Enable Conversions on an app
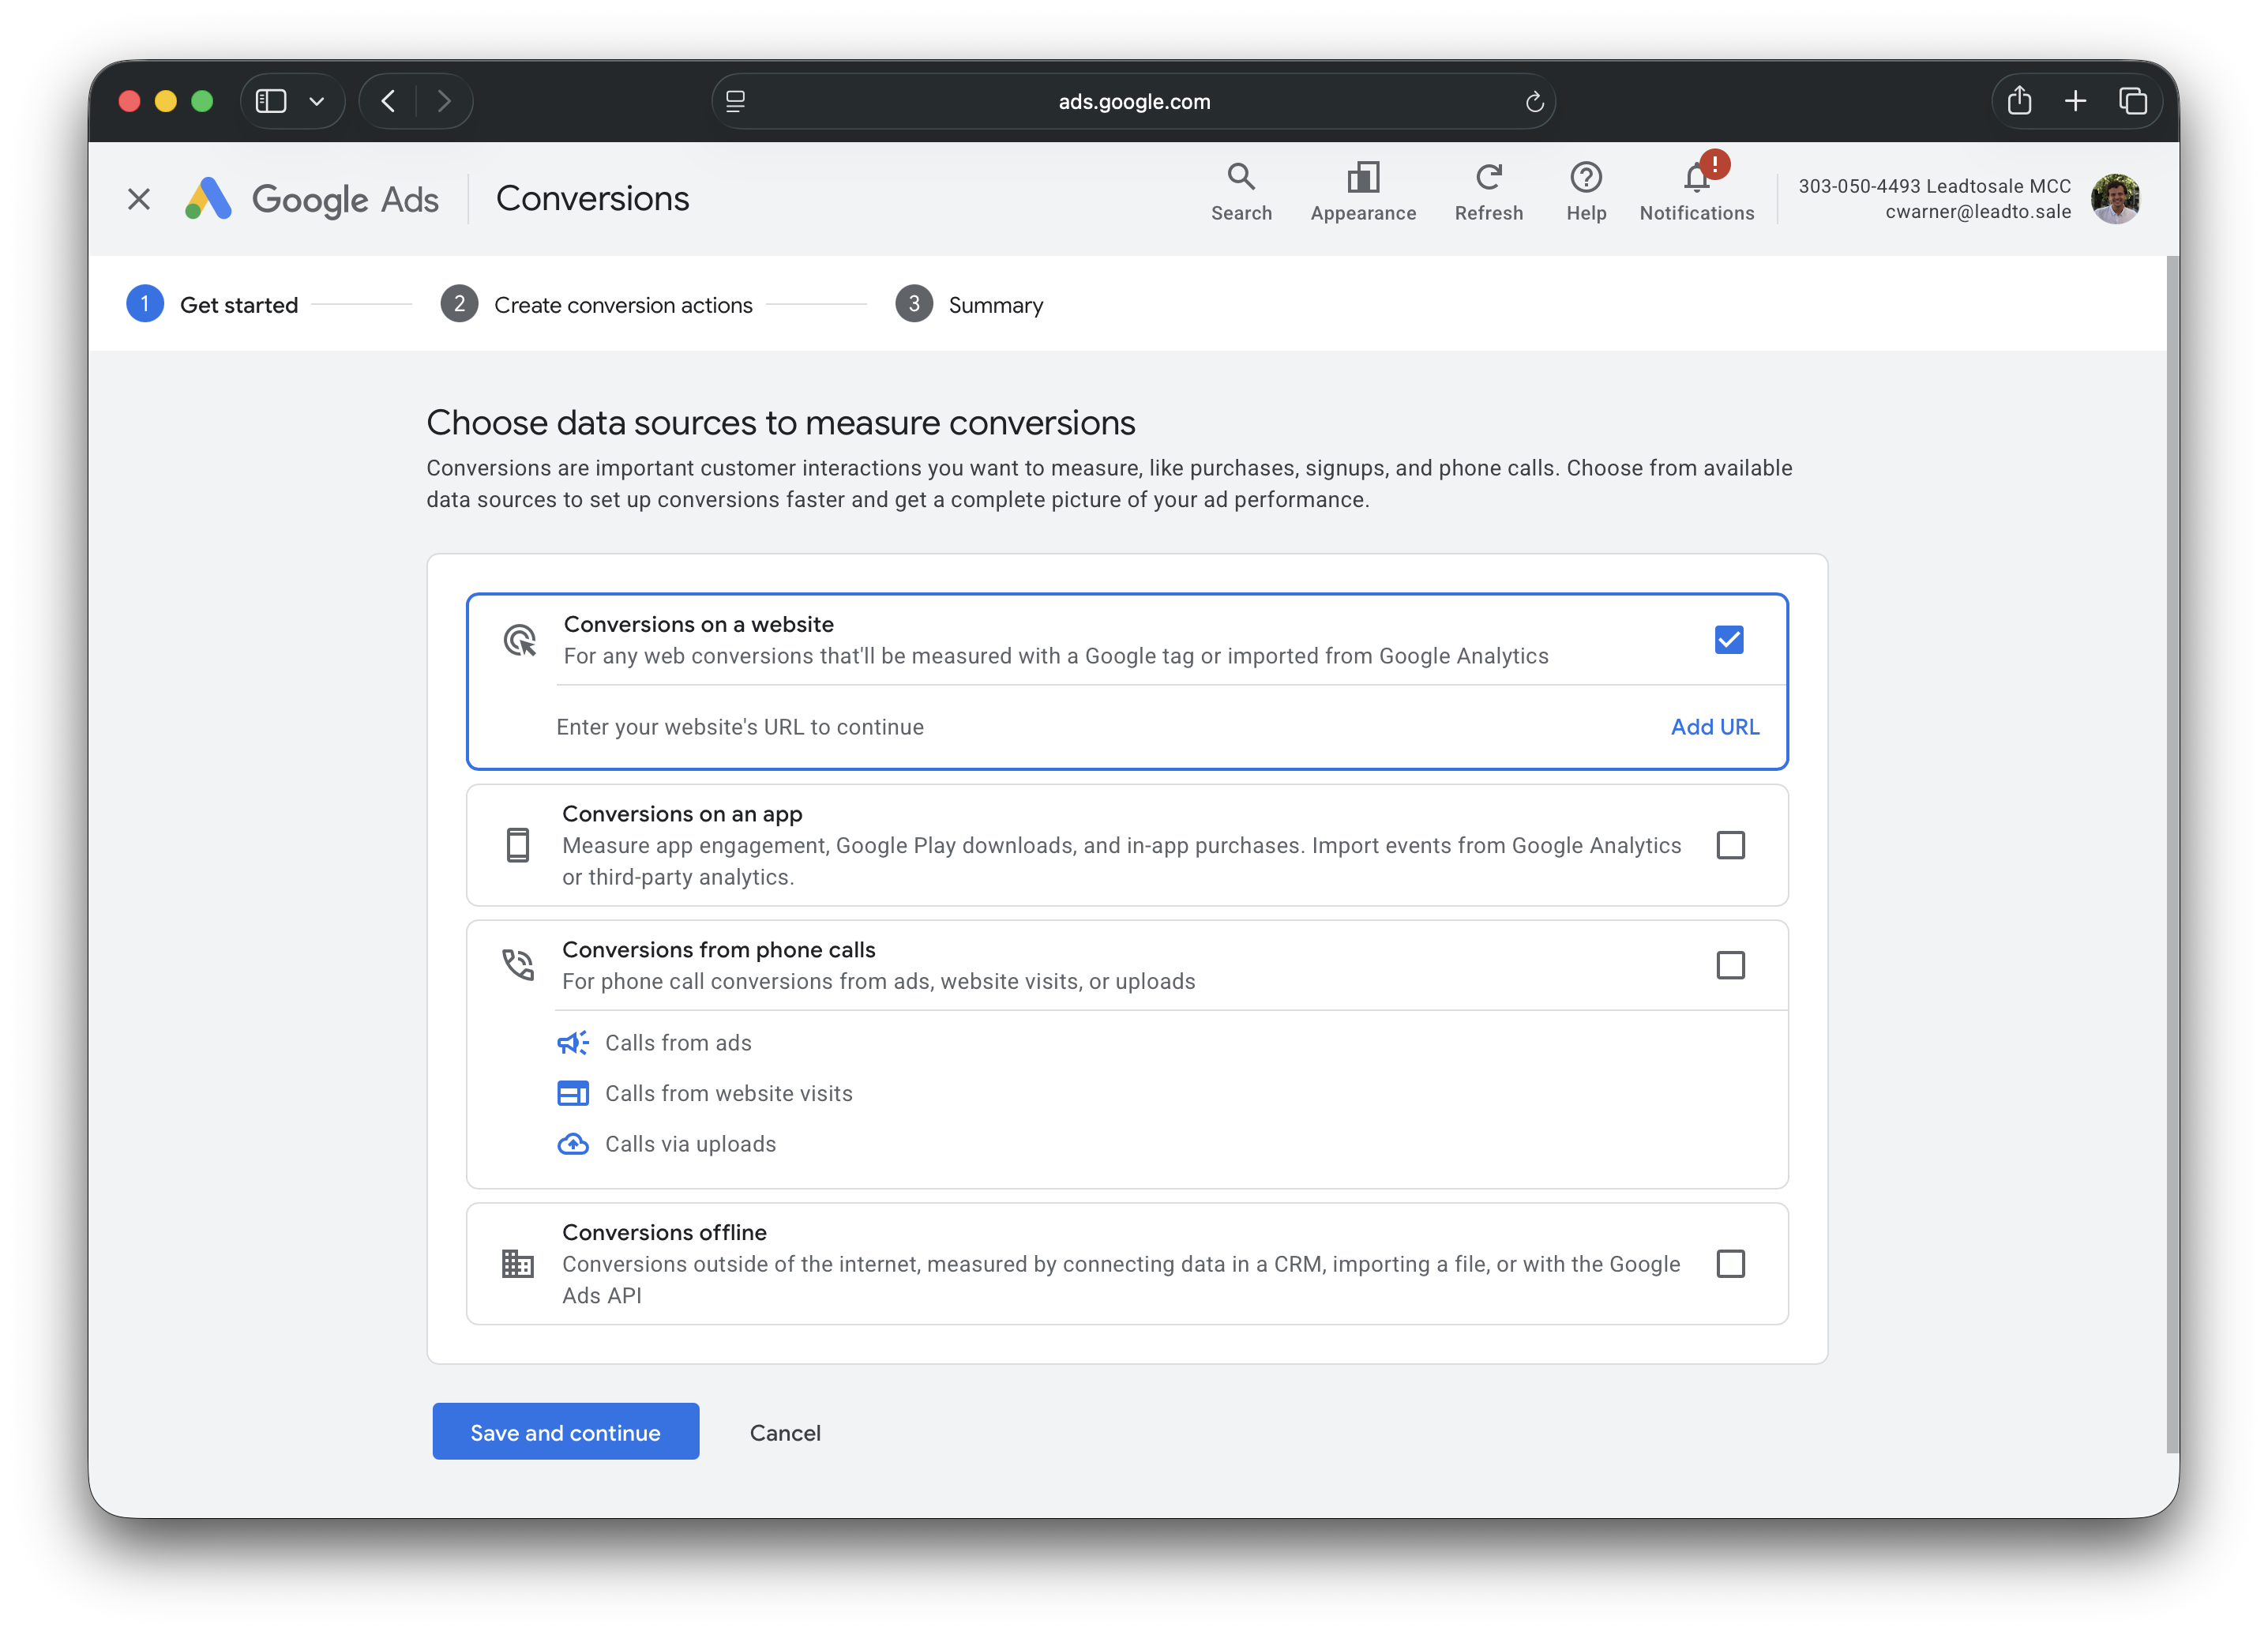The width and height of the screenshot is (2268, 1635). click(1730, 845)
